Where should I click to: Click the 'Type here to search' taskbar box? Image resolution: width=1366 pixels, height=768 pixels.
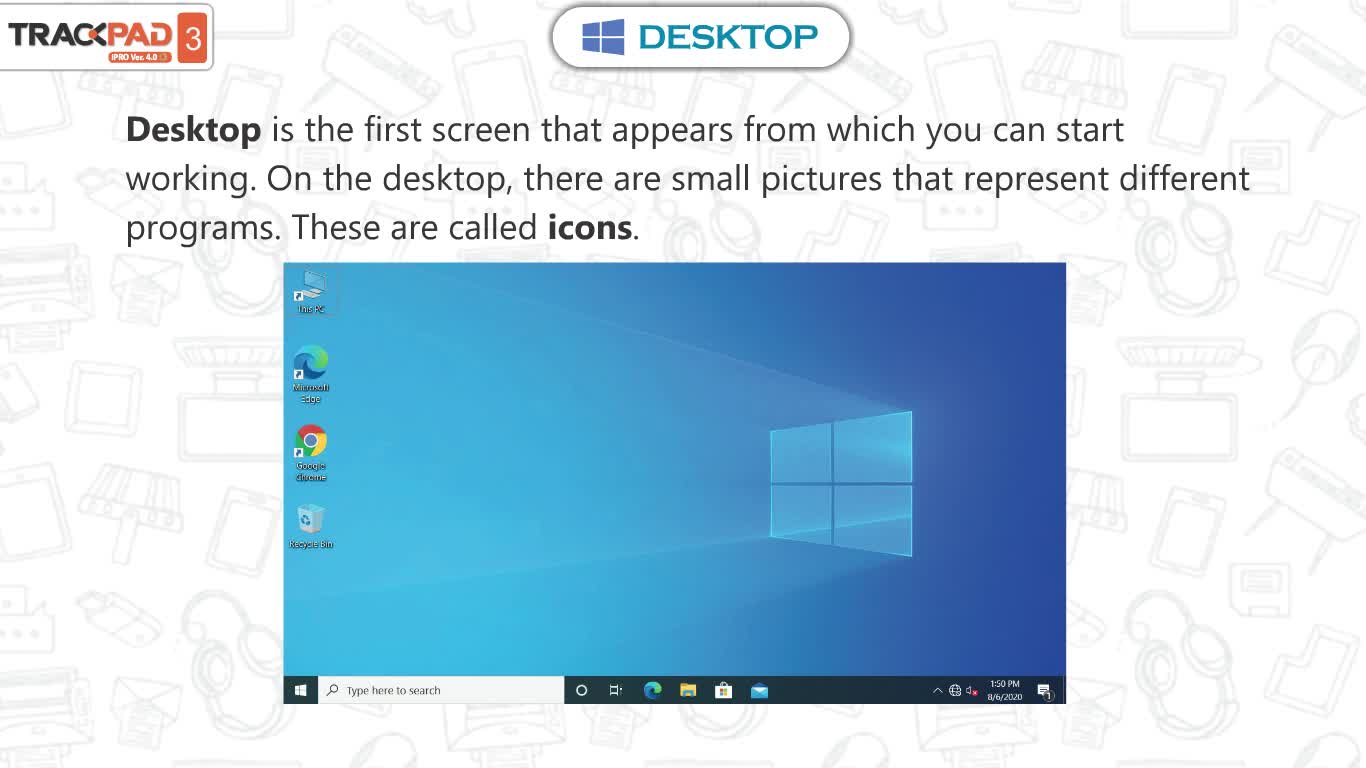[x=441, y=690]
